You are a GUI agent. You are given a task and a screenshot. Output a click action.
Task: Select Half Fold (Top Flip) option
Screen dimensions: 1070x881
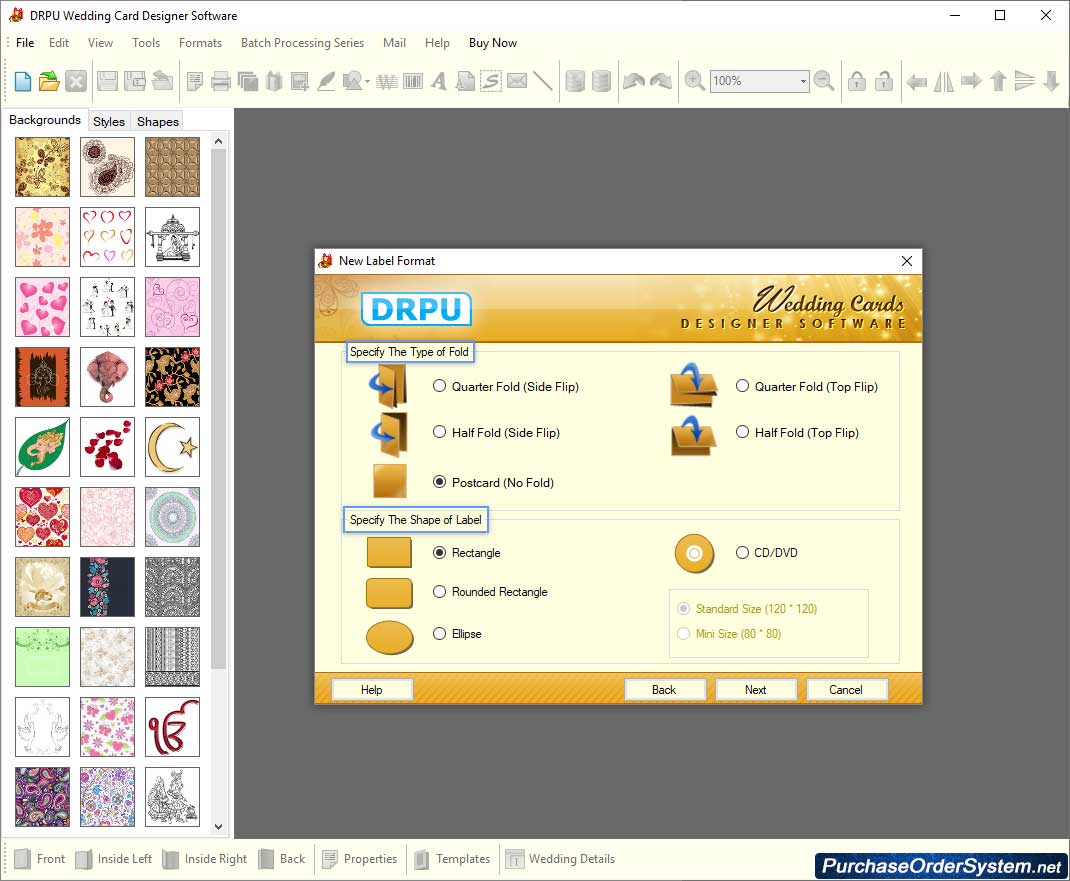pyautogui.click(x=742, y=432)
